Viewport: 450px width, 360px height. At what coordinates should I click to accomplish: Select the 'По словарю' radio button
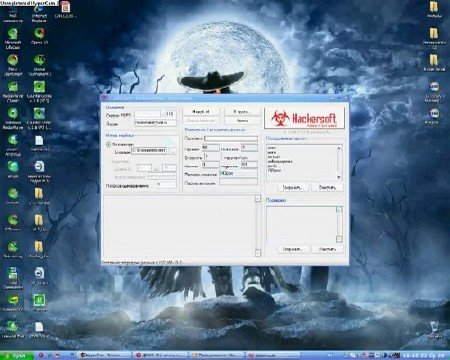[108, 144]
